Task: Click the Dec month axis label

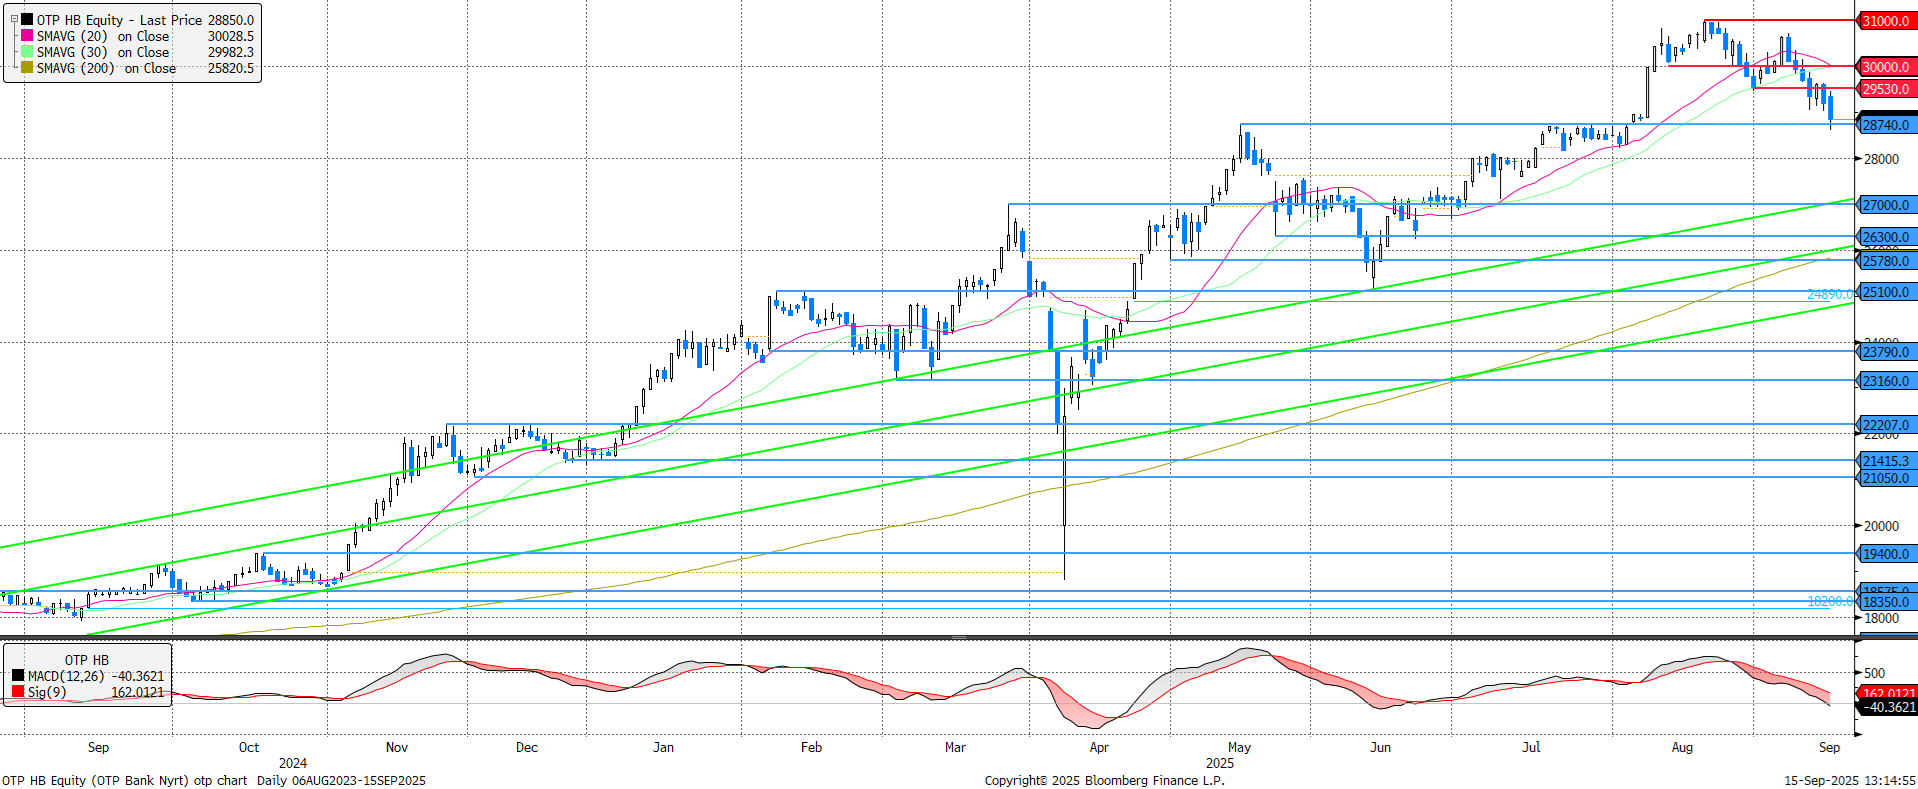Action: coord(527,747)
